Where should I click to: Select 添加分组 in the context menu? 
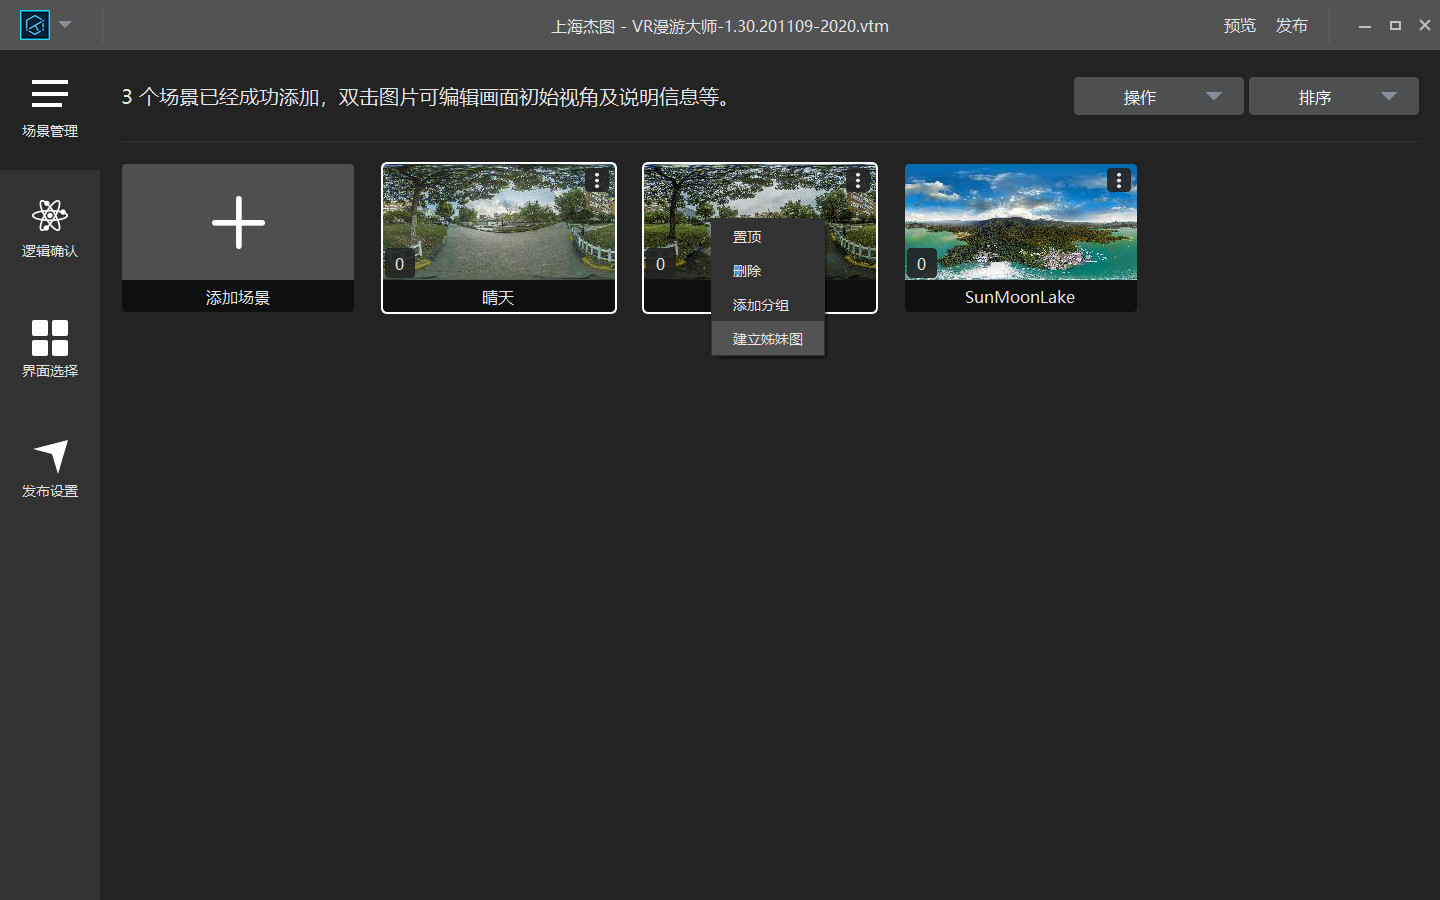click(x=761, y=305)
